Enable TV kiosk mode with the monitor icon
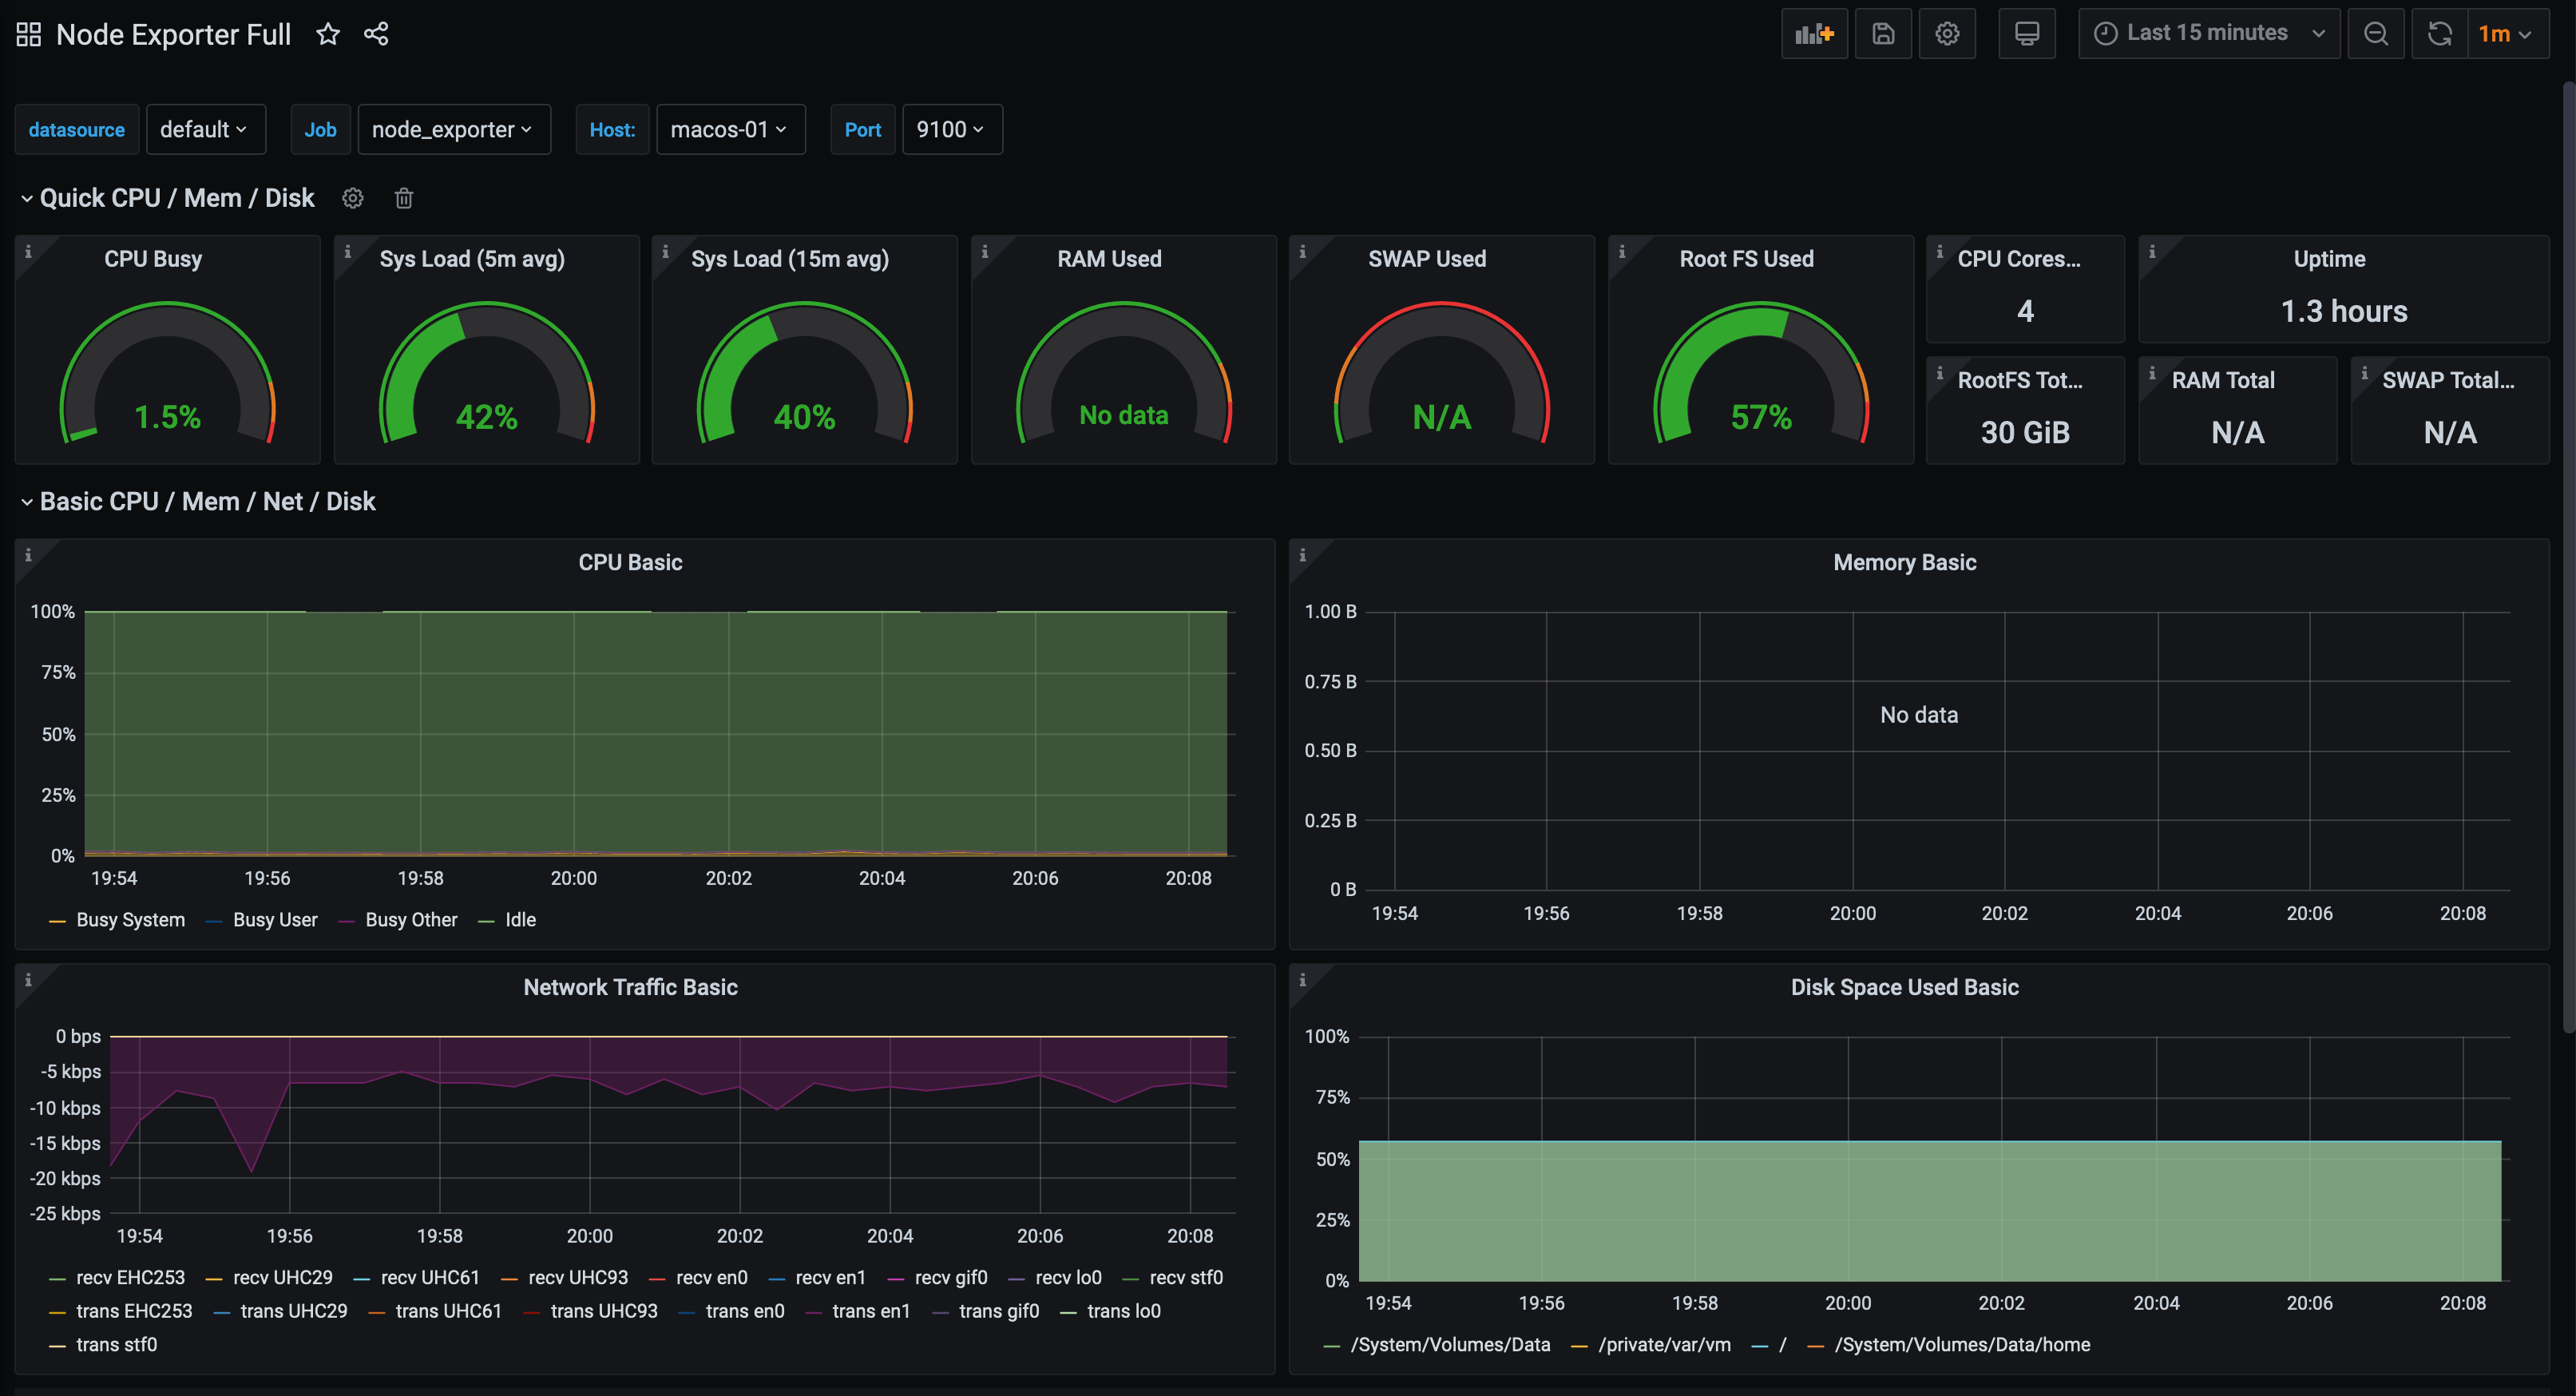The image size is (2576, 1396). [x=2027, y=33]
